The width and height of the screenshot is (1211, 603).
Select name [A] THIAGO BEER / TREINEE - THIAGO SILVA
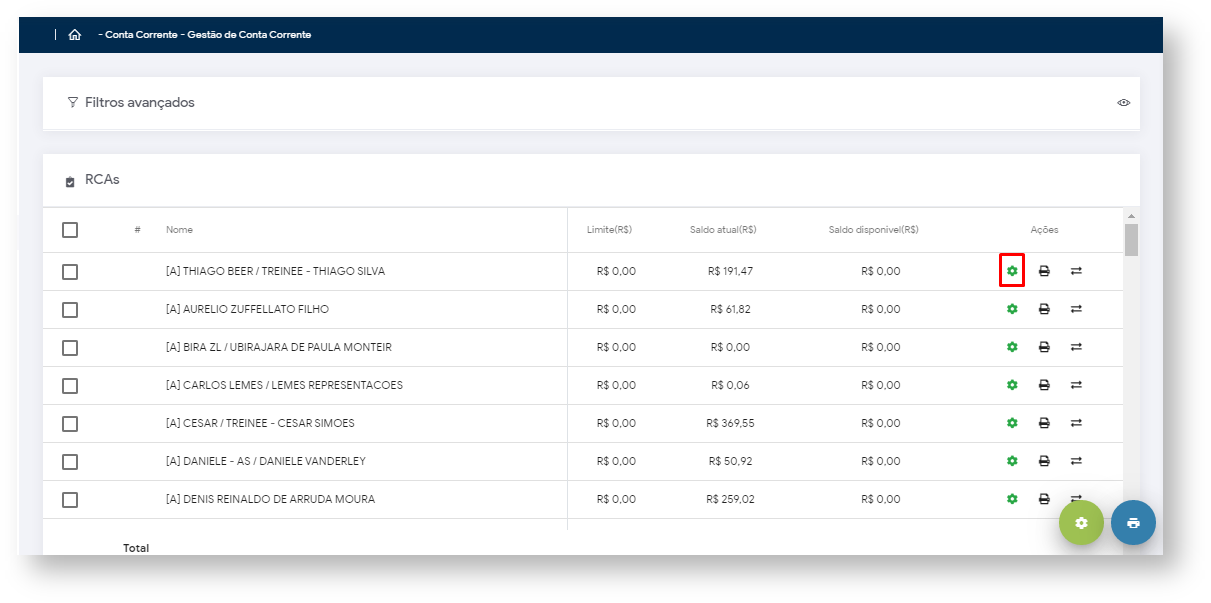click(x=275, y=271)
